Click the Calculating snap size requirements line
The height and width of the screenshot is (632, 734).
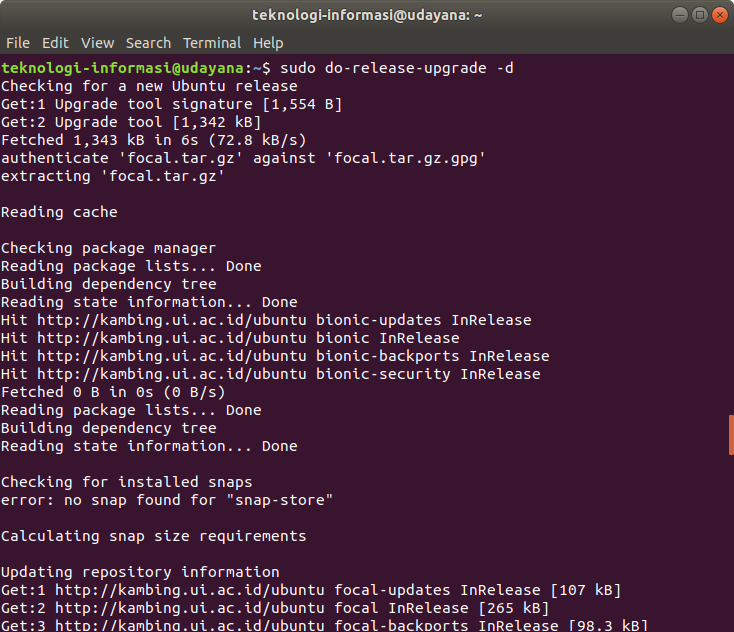pos(154,536)
